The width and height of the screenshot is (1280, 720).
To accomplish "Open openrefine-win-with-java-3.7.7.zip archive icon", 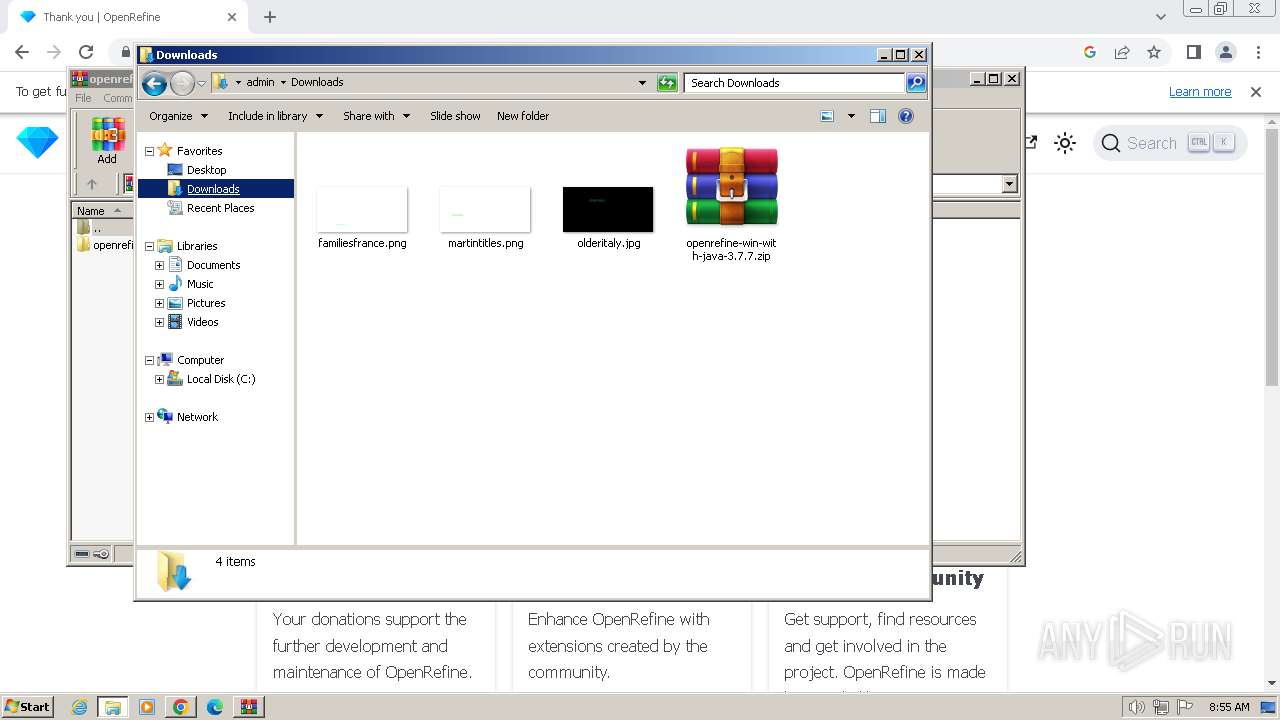I will pyautogui.click(x=731, y=187).
